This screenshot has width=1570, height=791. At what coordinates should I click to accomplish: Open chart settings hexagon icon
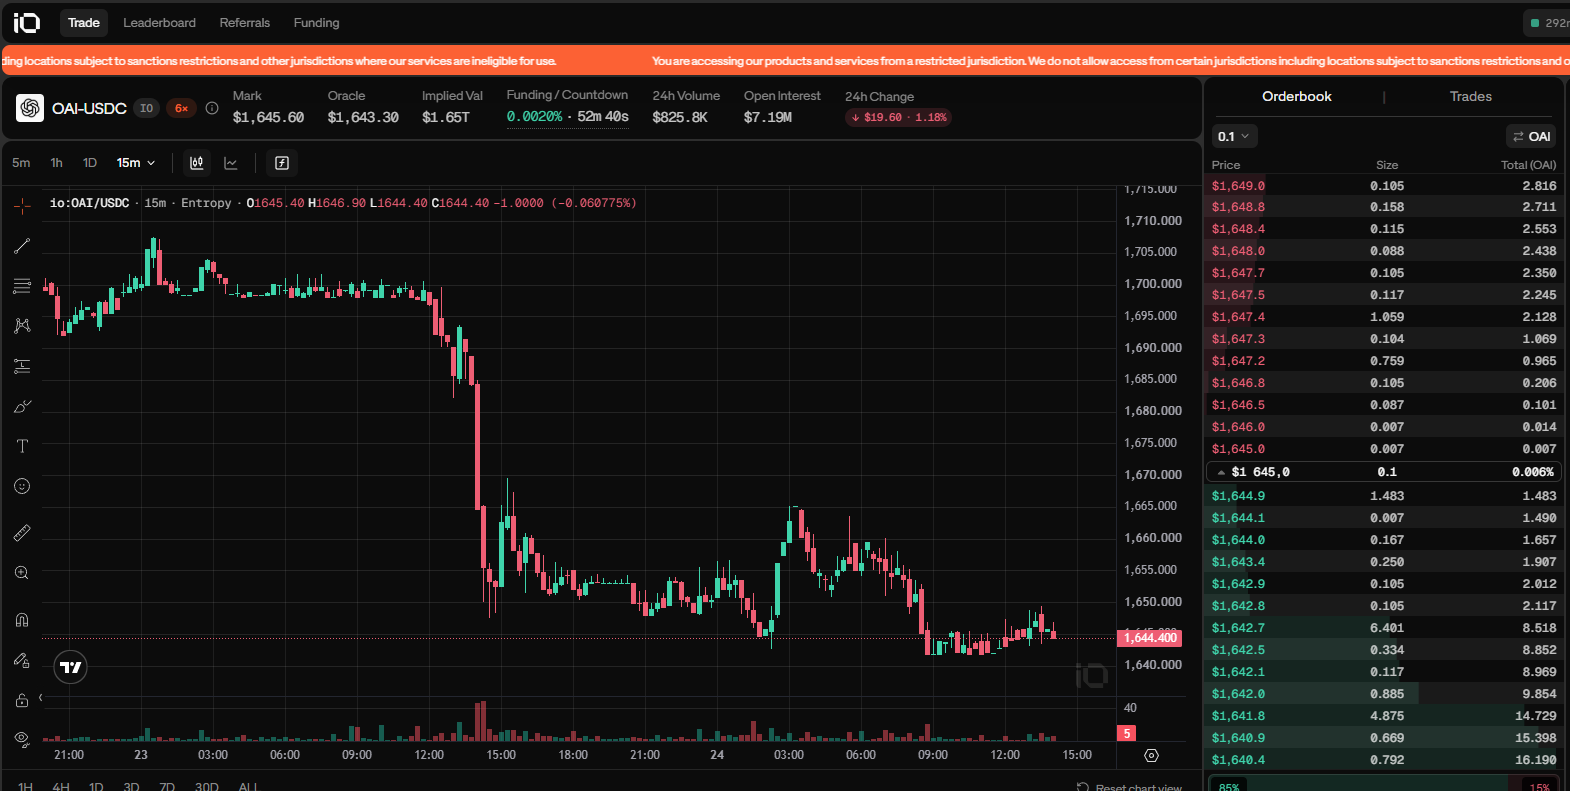pyautogui.click(x=1151, y=756)
